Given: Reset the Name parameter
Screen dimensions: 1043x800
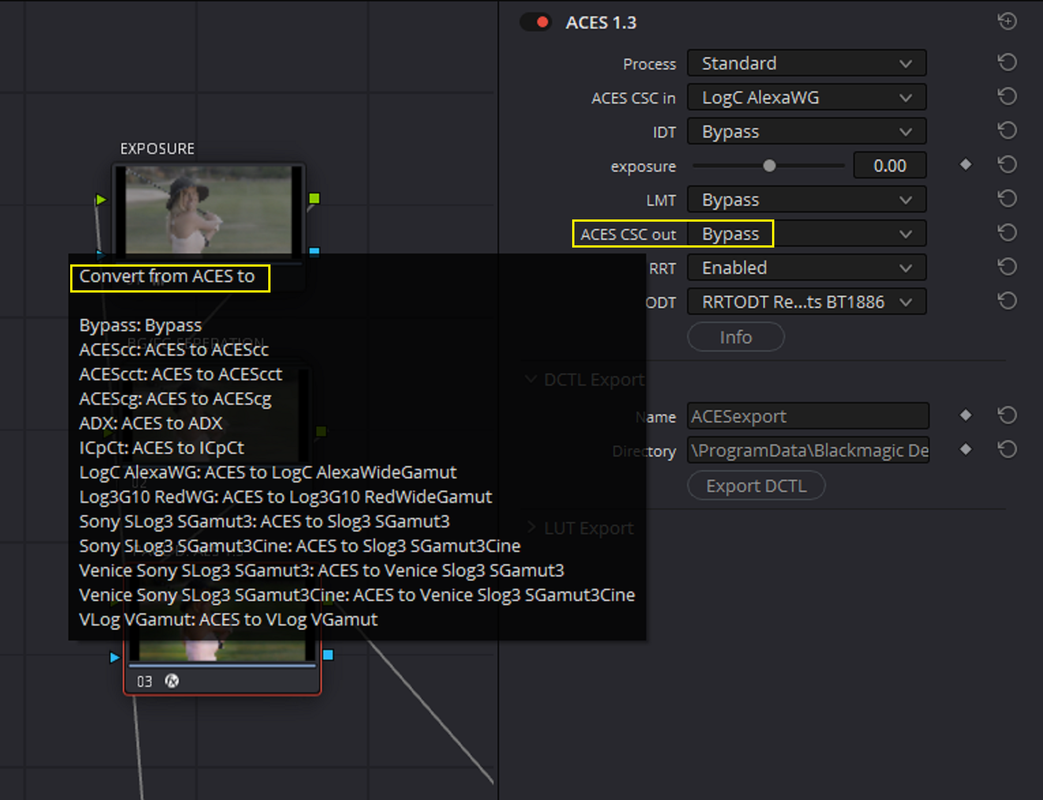Looking at the screenshot, I should (1007, 415).
